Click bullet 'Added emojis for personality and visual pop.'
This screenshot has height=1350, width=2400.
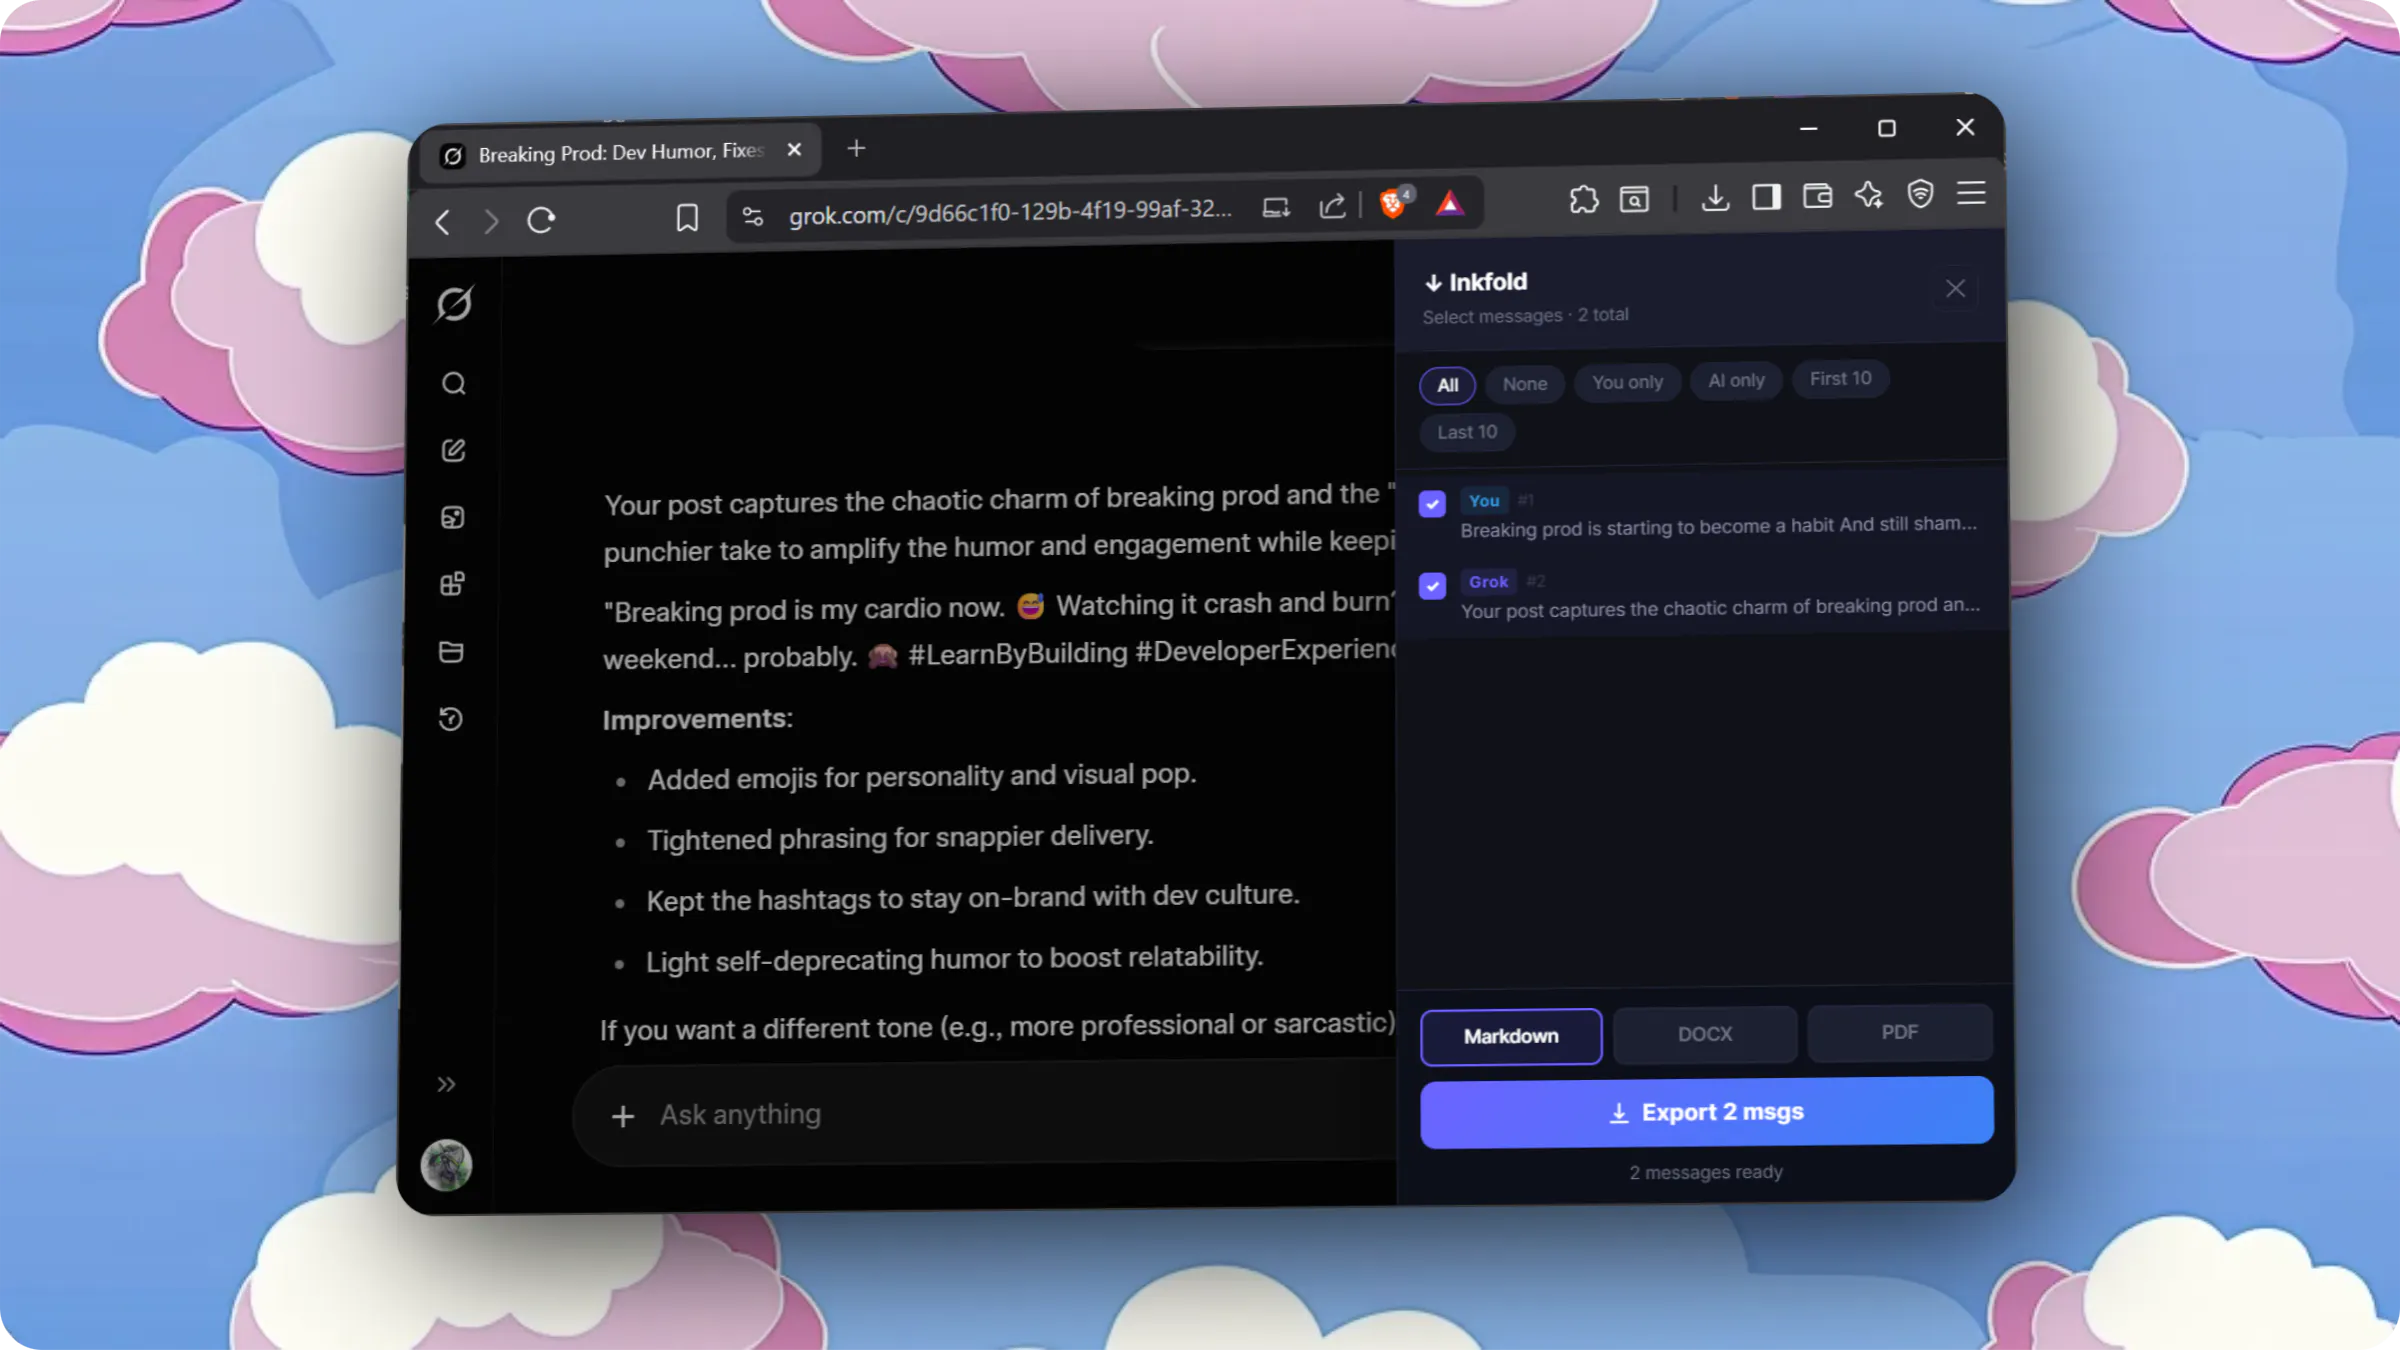click(921, 777)
